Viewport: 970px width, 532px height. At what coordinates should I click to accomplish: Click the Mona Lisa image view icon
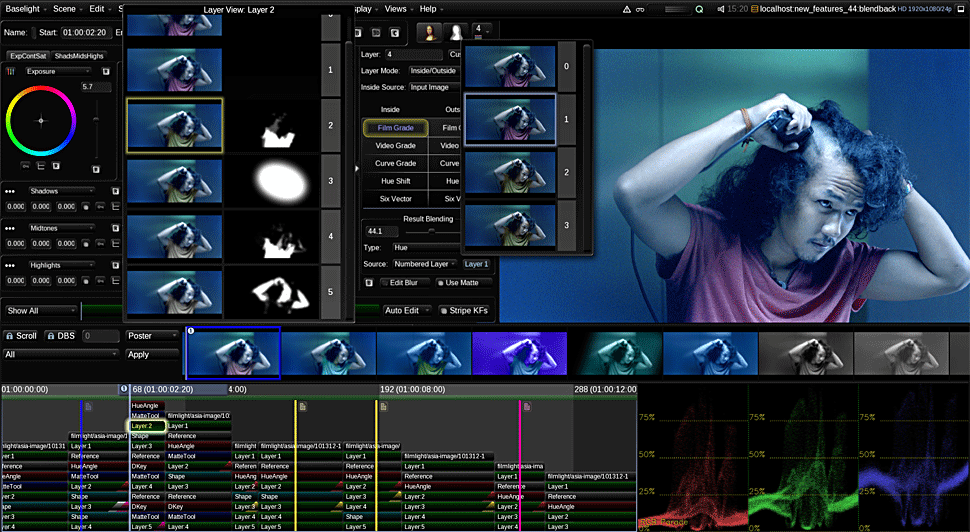tap(429, 32)
